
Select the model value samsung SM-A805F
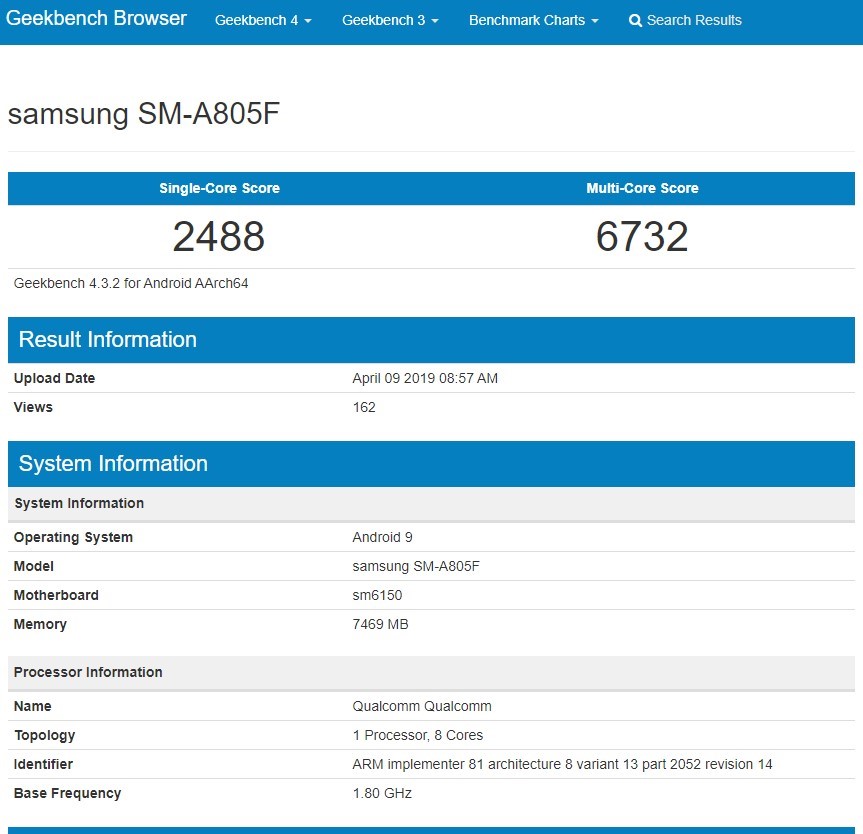coord(416,566)
